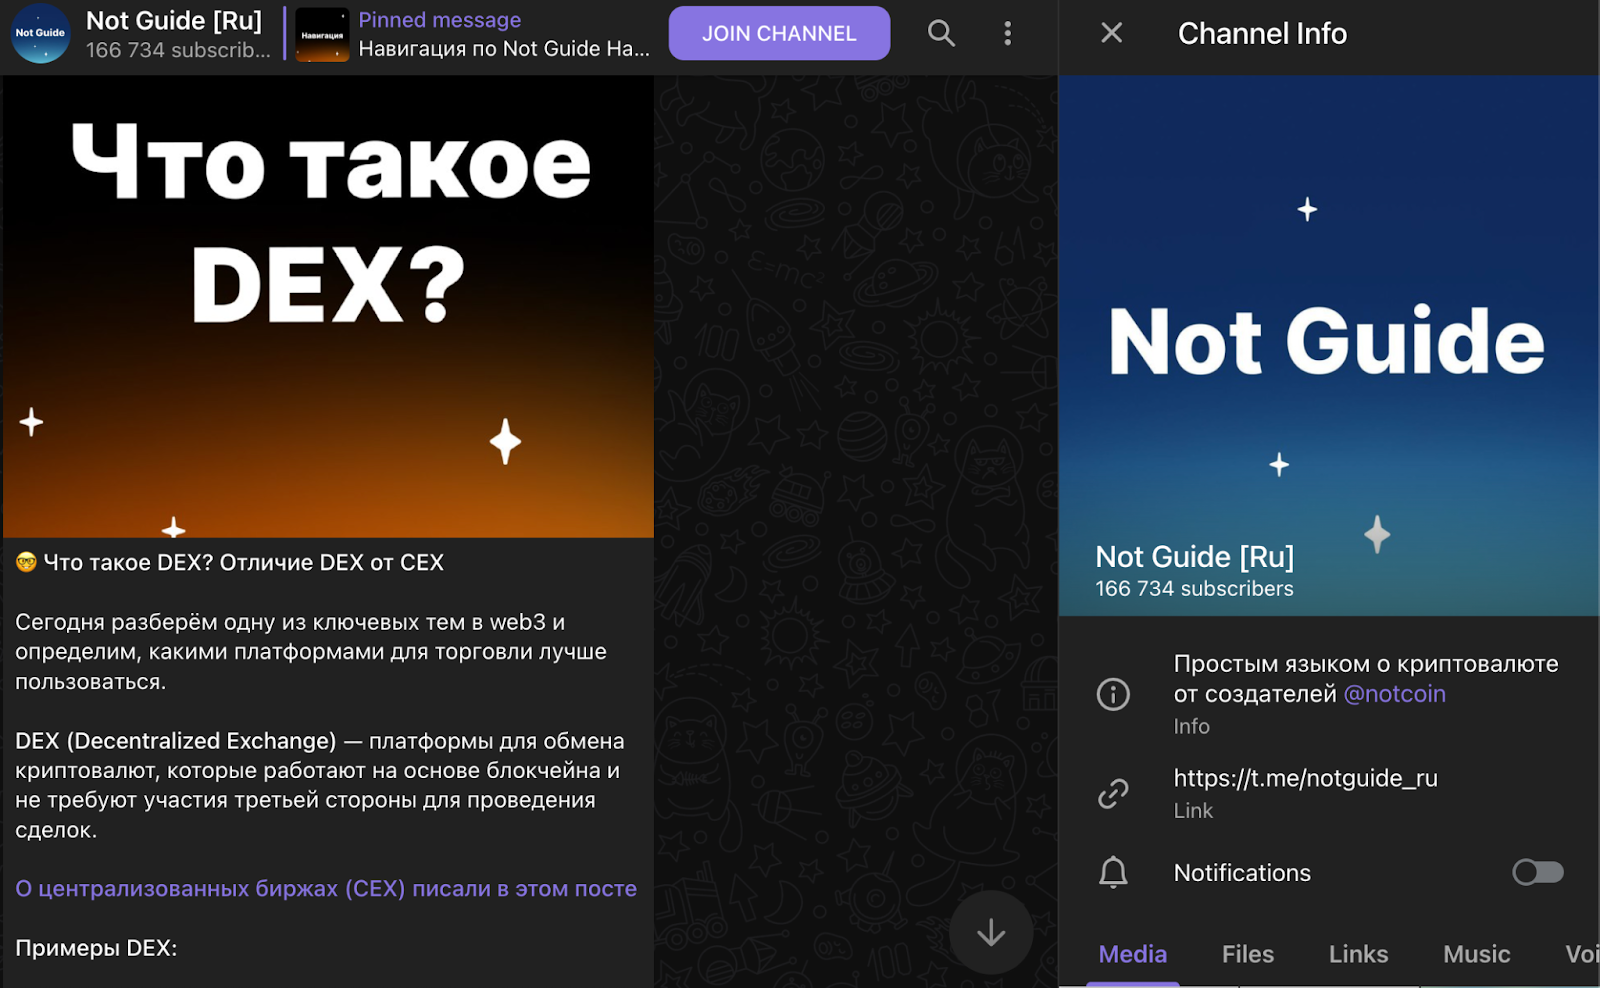Click the scroll-down arrow button

(990, 932)
